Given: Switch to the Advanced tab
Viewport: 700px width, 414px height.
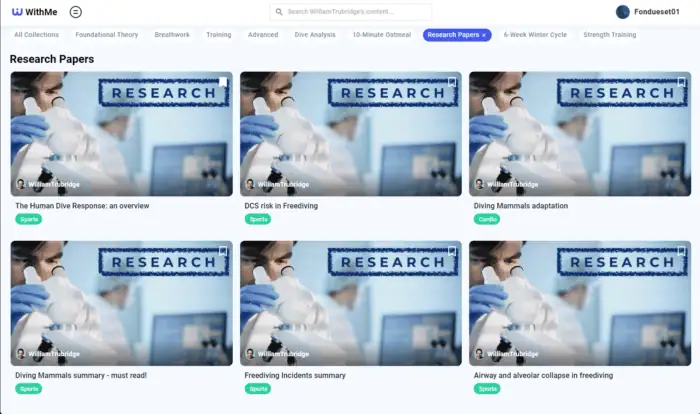Looking at the screenshot, I should (x=263, y=35).
